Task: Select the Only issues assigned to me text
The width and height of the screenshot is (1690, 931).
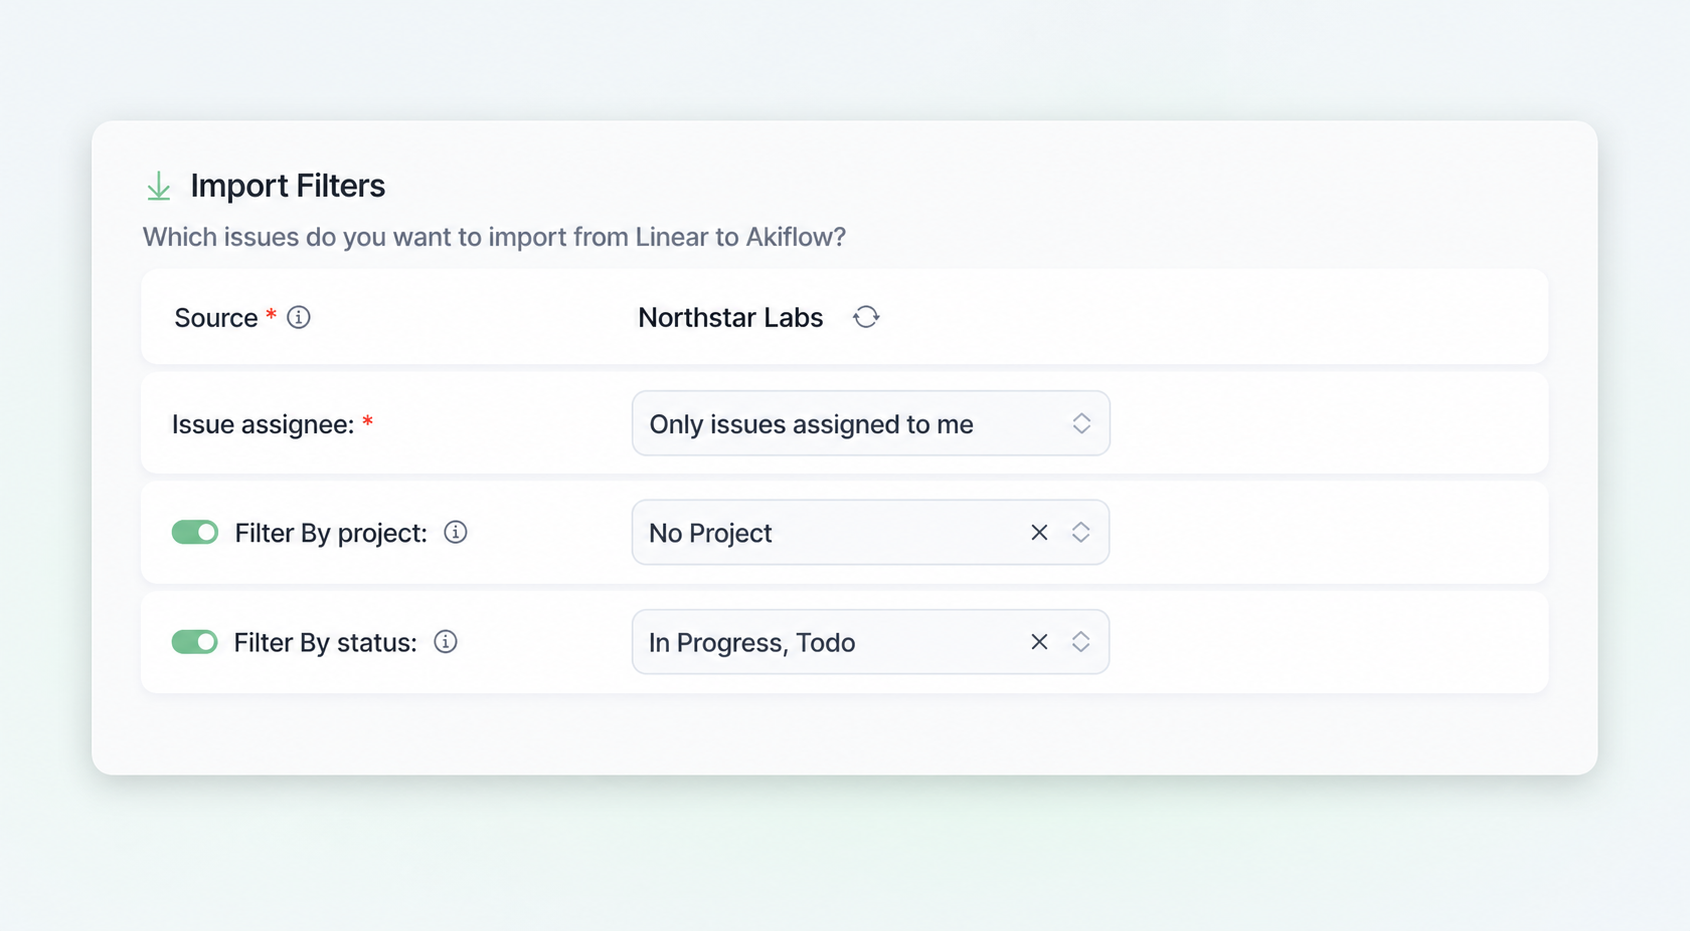Action: [811, 424]
